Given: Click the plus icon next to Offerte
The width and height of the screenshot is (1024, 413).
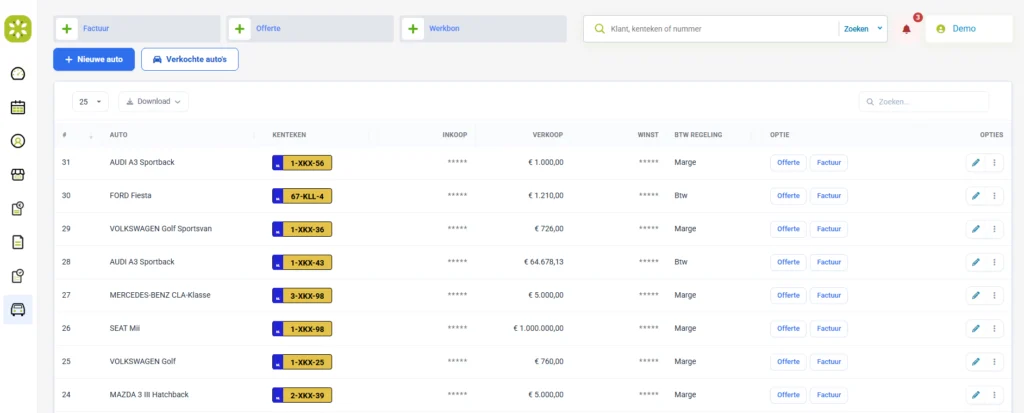Looking at the screenshot, I should (x=240, y=29).
